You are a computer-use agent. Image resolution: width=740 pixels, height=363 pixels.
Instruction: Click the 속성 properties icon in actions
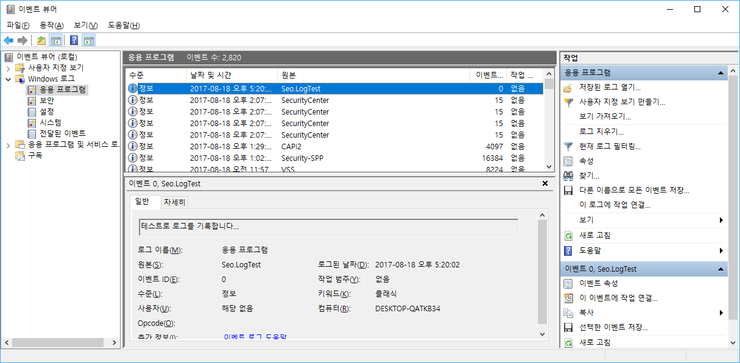[x=569, y=161]
